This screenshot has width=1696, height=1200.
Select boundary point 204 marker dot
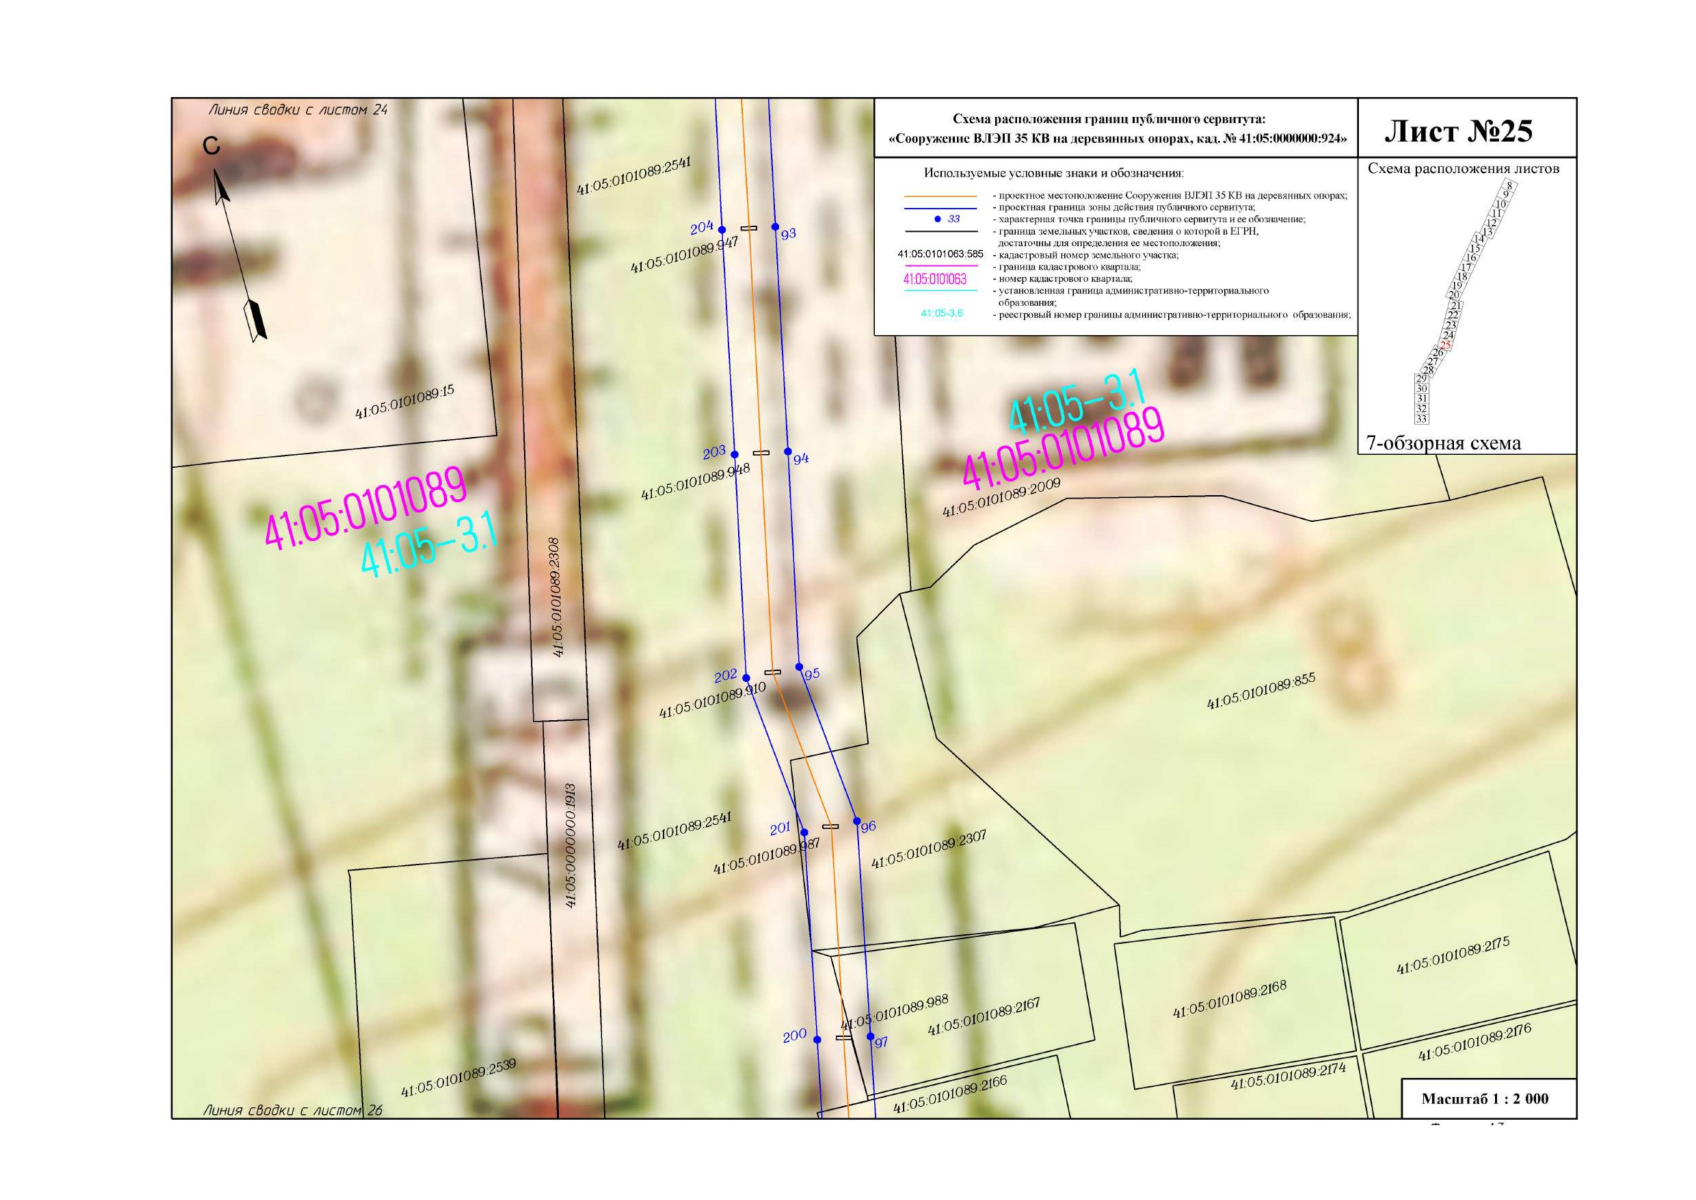[x=723, y=230]
